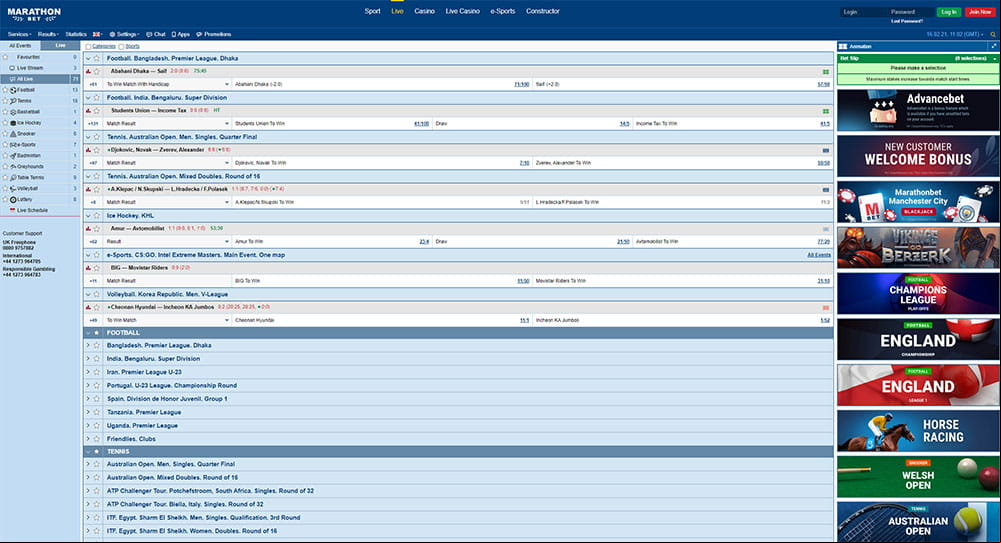Image resolution: width=1001 pixels, height=543 pixels.
Task: Click the Snooker triangle icon in the sidebar
Action: coord(13,133)
